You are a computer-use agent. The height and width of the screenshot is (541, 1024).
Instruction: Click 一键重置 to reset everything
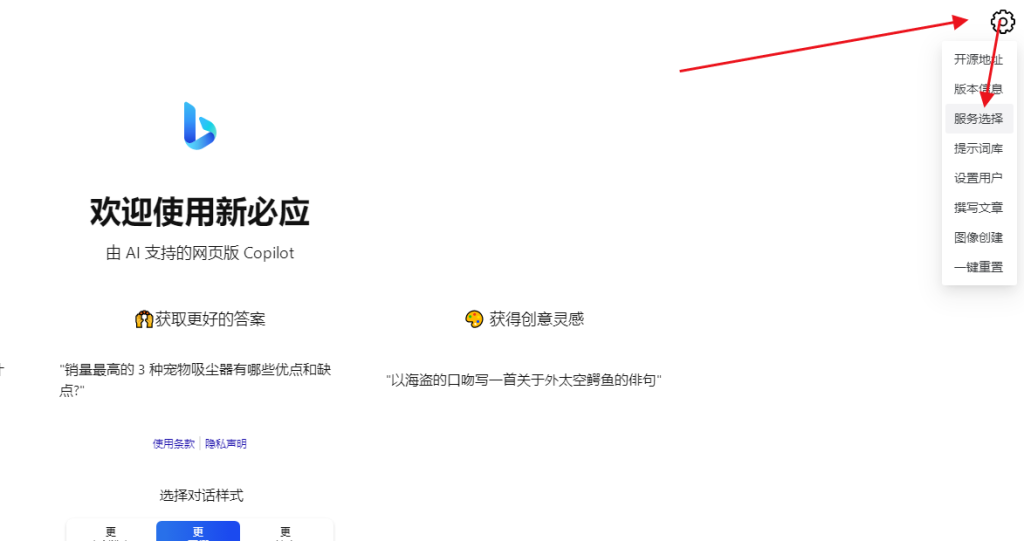pyautogui.click(x=979, y=267)
